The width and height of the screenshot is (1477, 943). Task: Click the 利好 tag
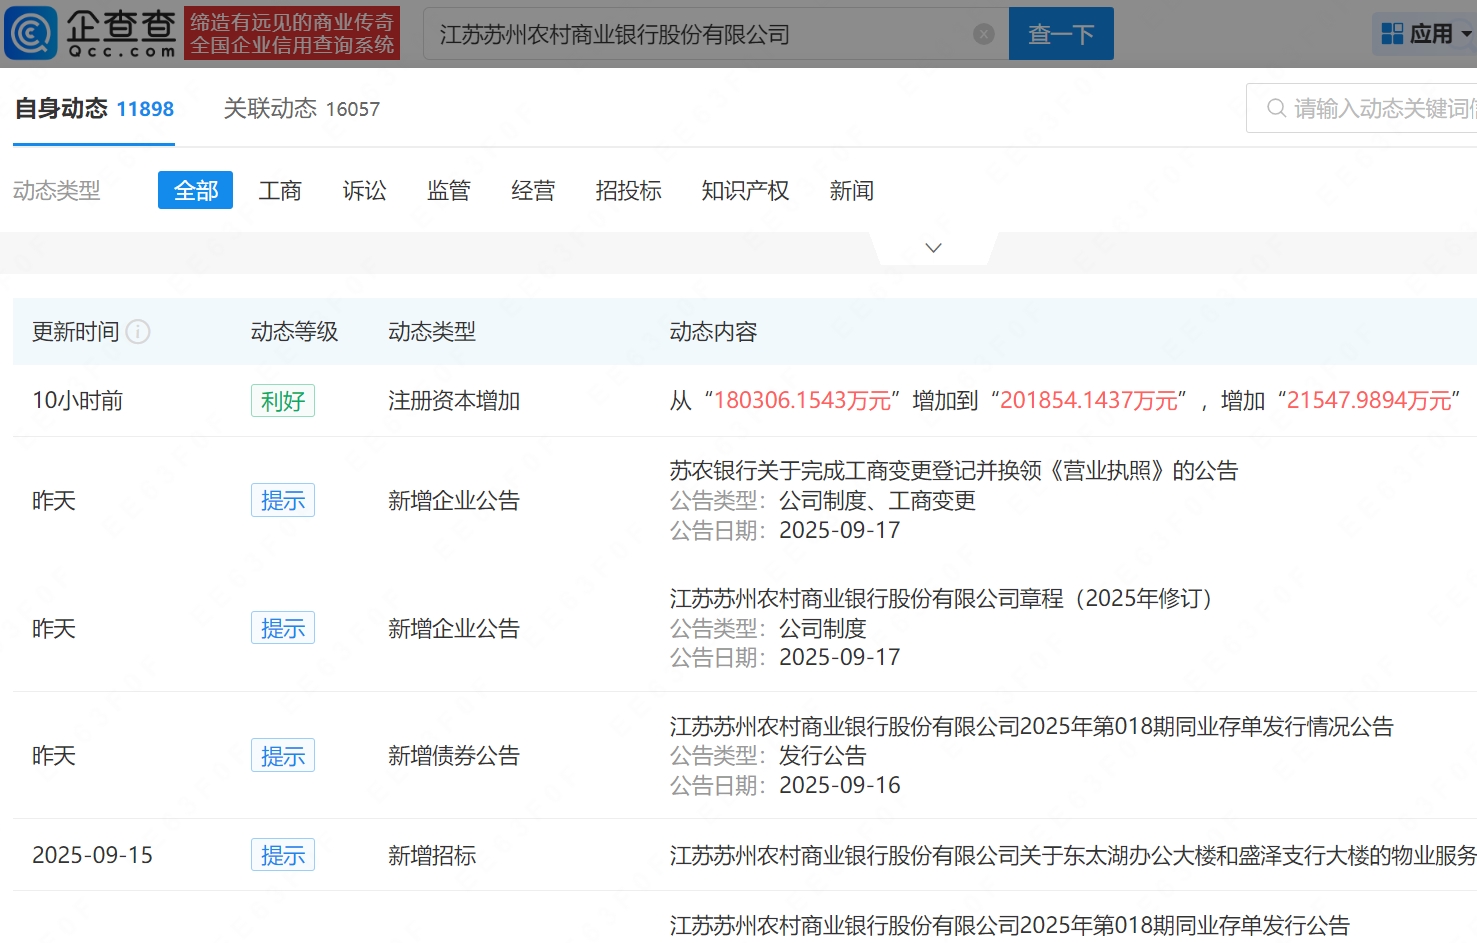283,400
